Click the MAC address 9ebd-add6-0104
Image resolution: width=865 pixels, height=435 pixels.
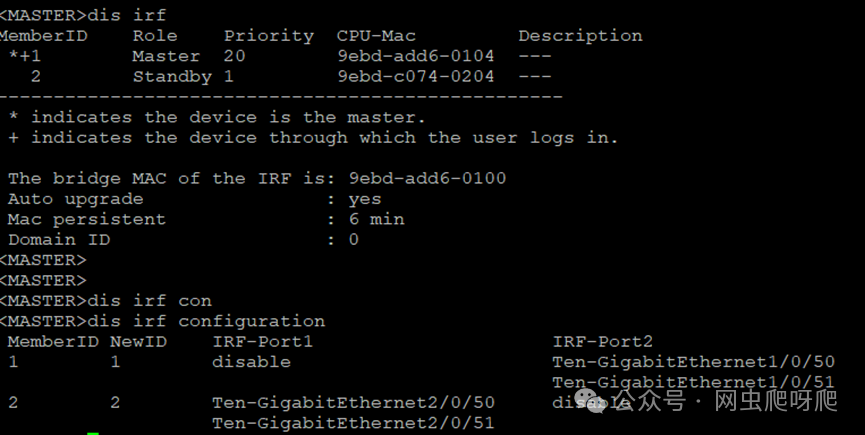coord(416,56)
